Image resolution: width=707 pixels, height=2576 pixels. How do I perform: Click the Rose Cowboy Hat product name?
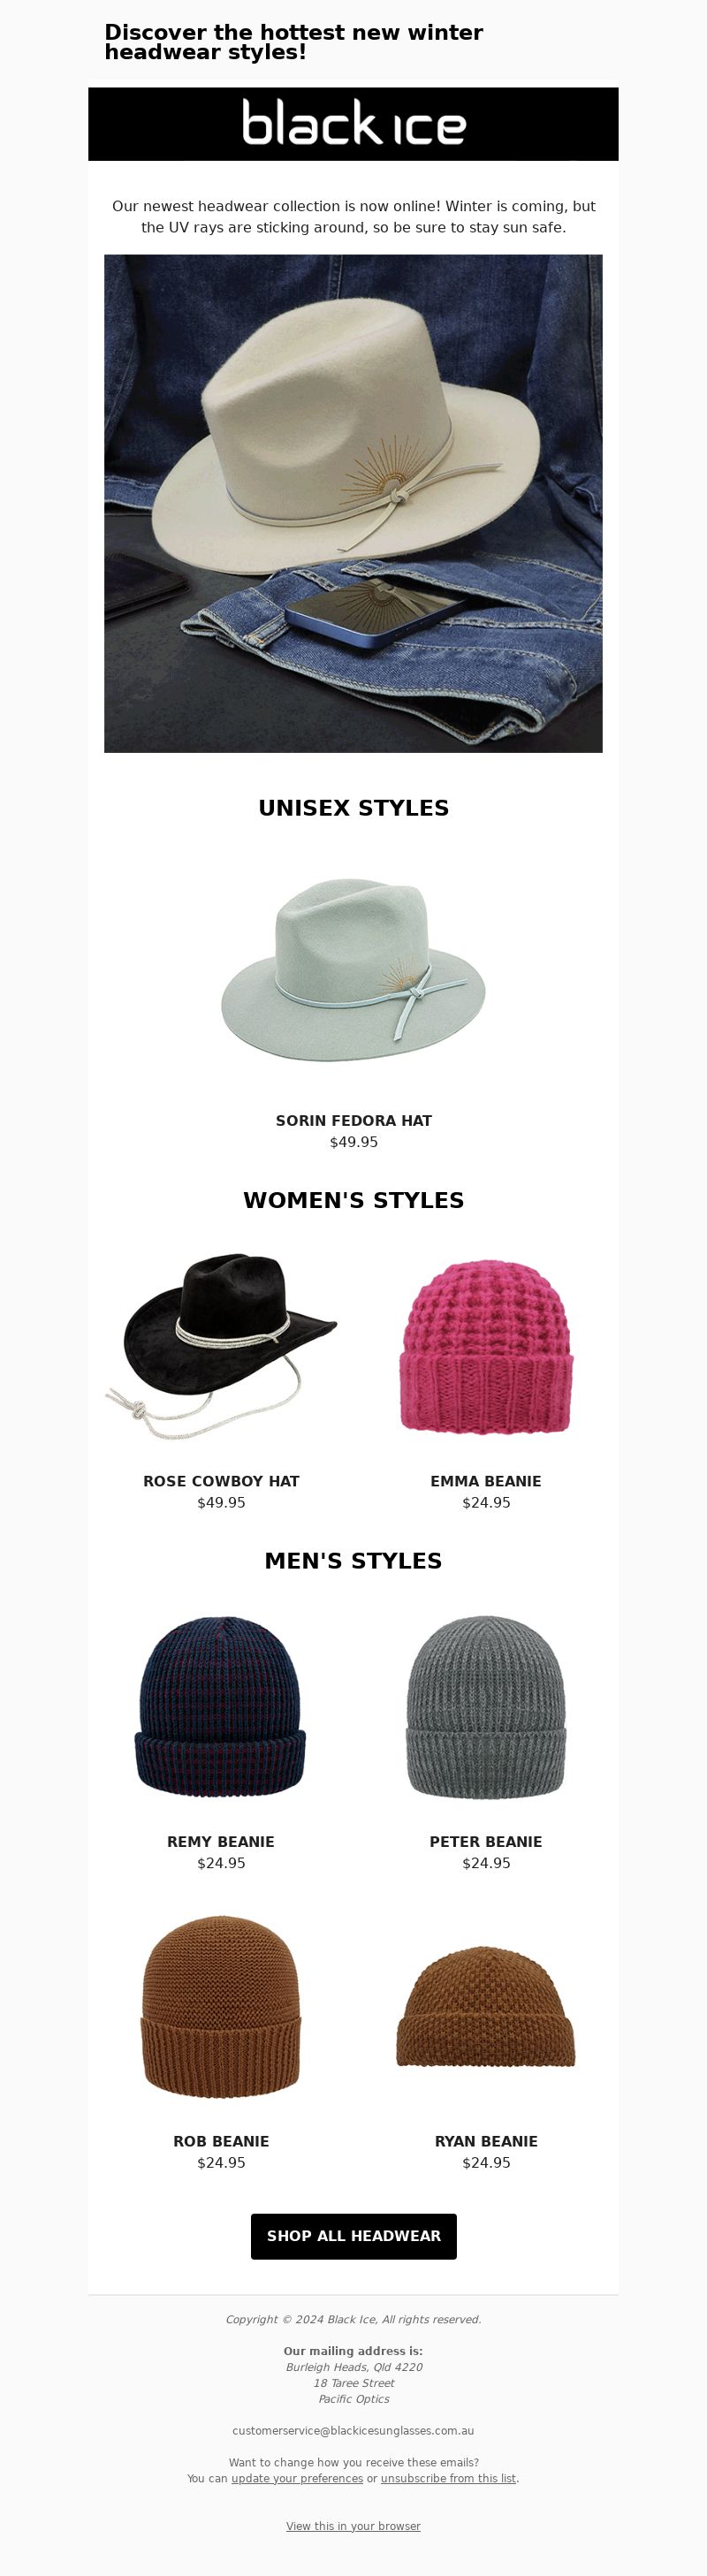click(x=221, y=1480)
